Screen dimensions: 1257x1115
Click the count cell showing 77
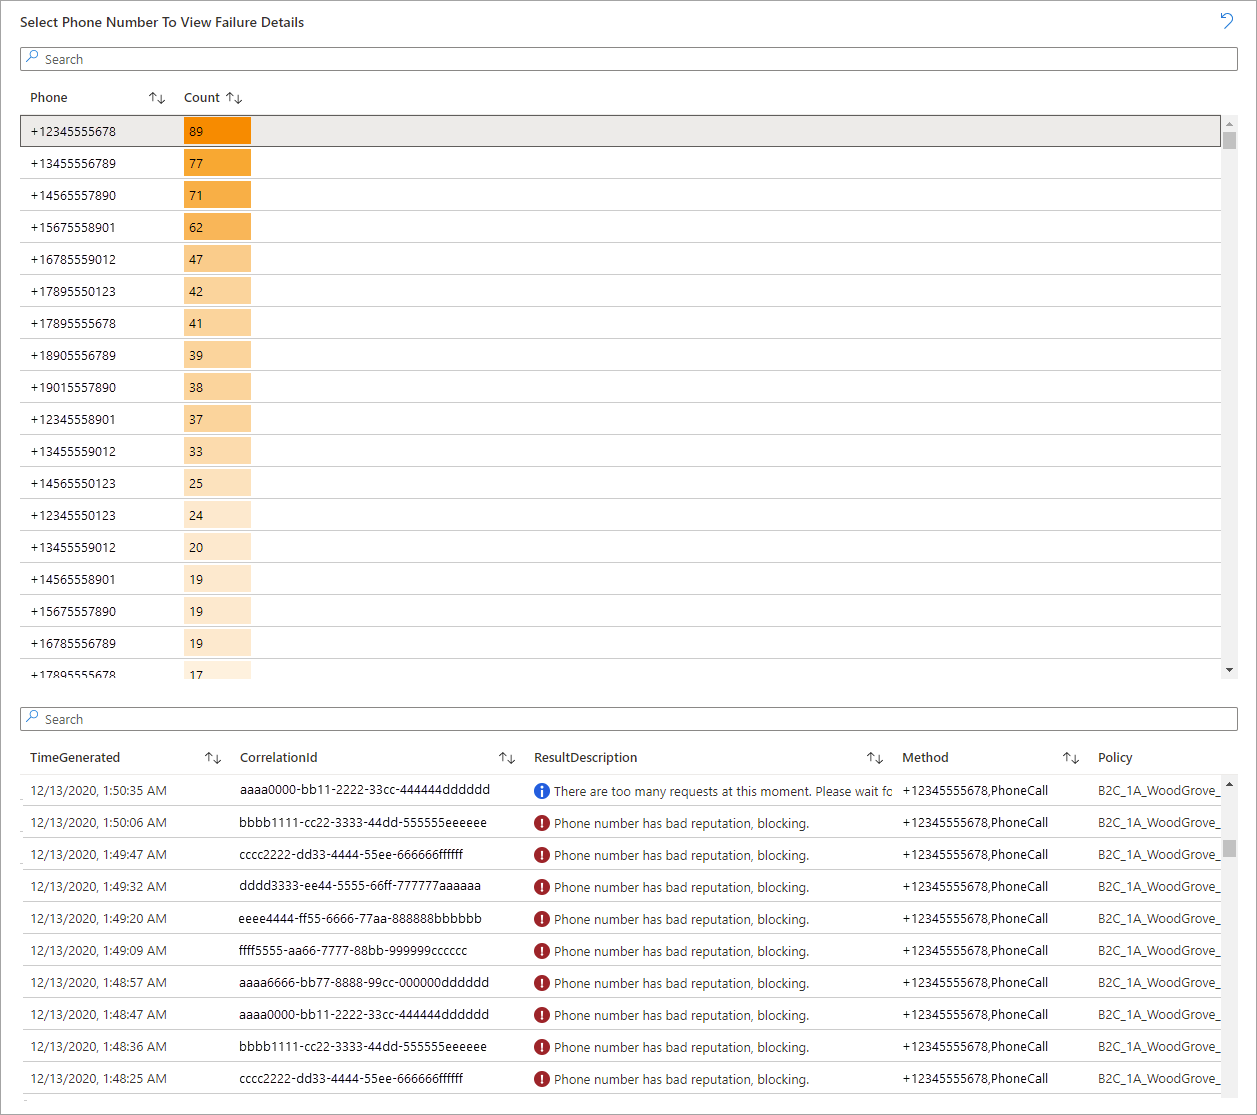(x=217, y=163)
